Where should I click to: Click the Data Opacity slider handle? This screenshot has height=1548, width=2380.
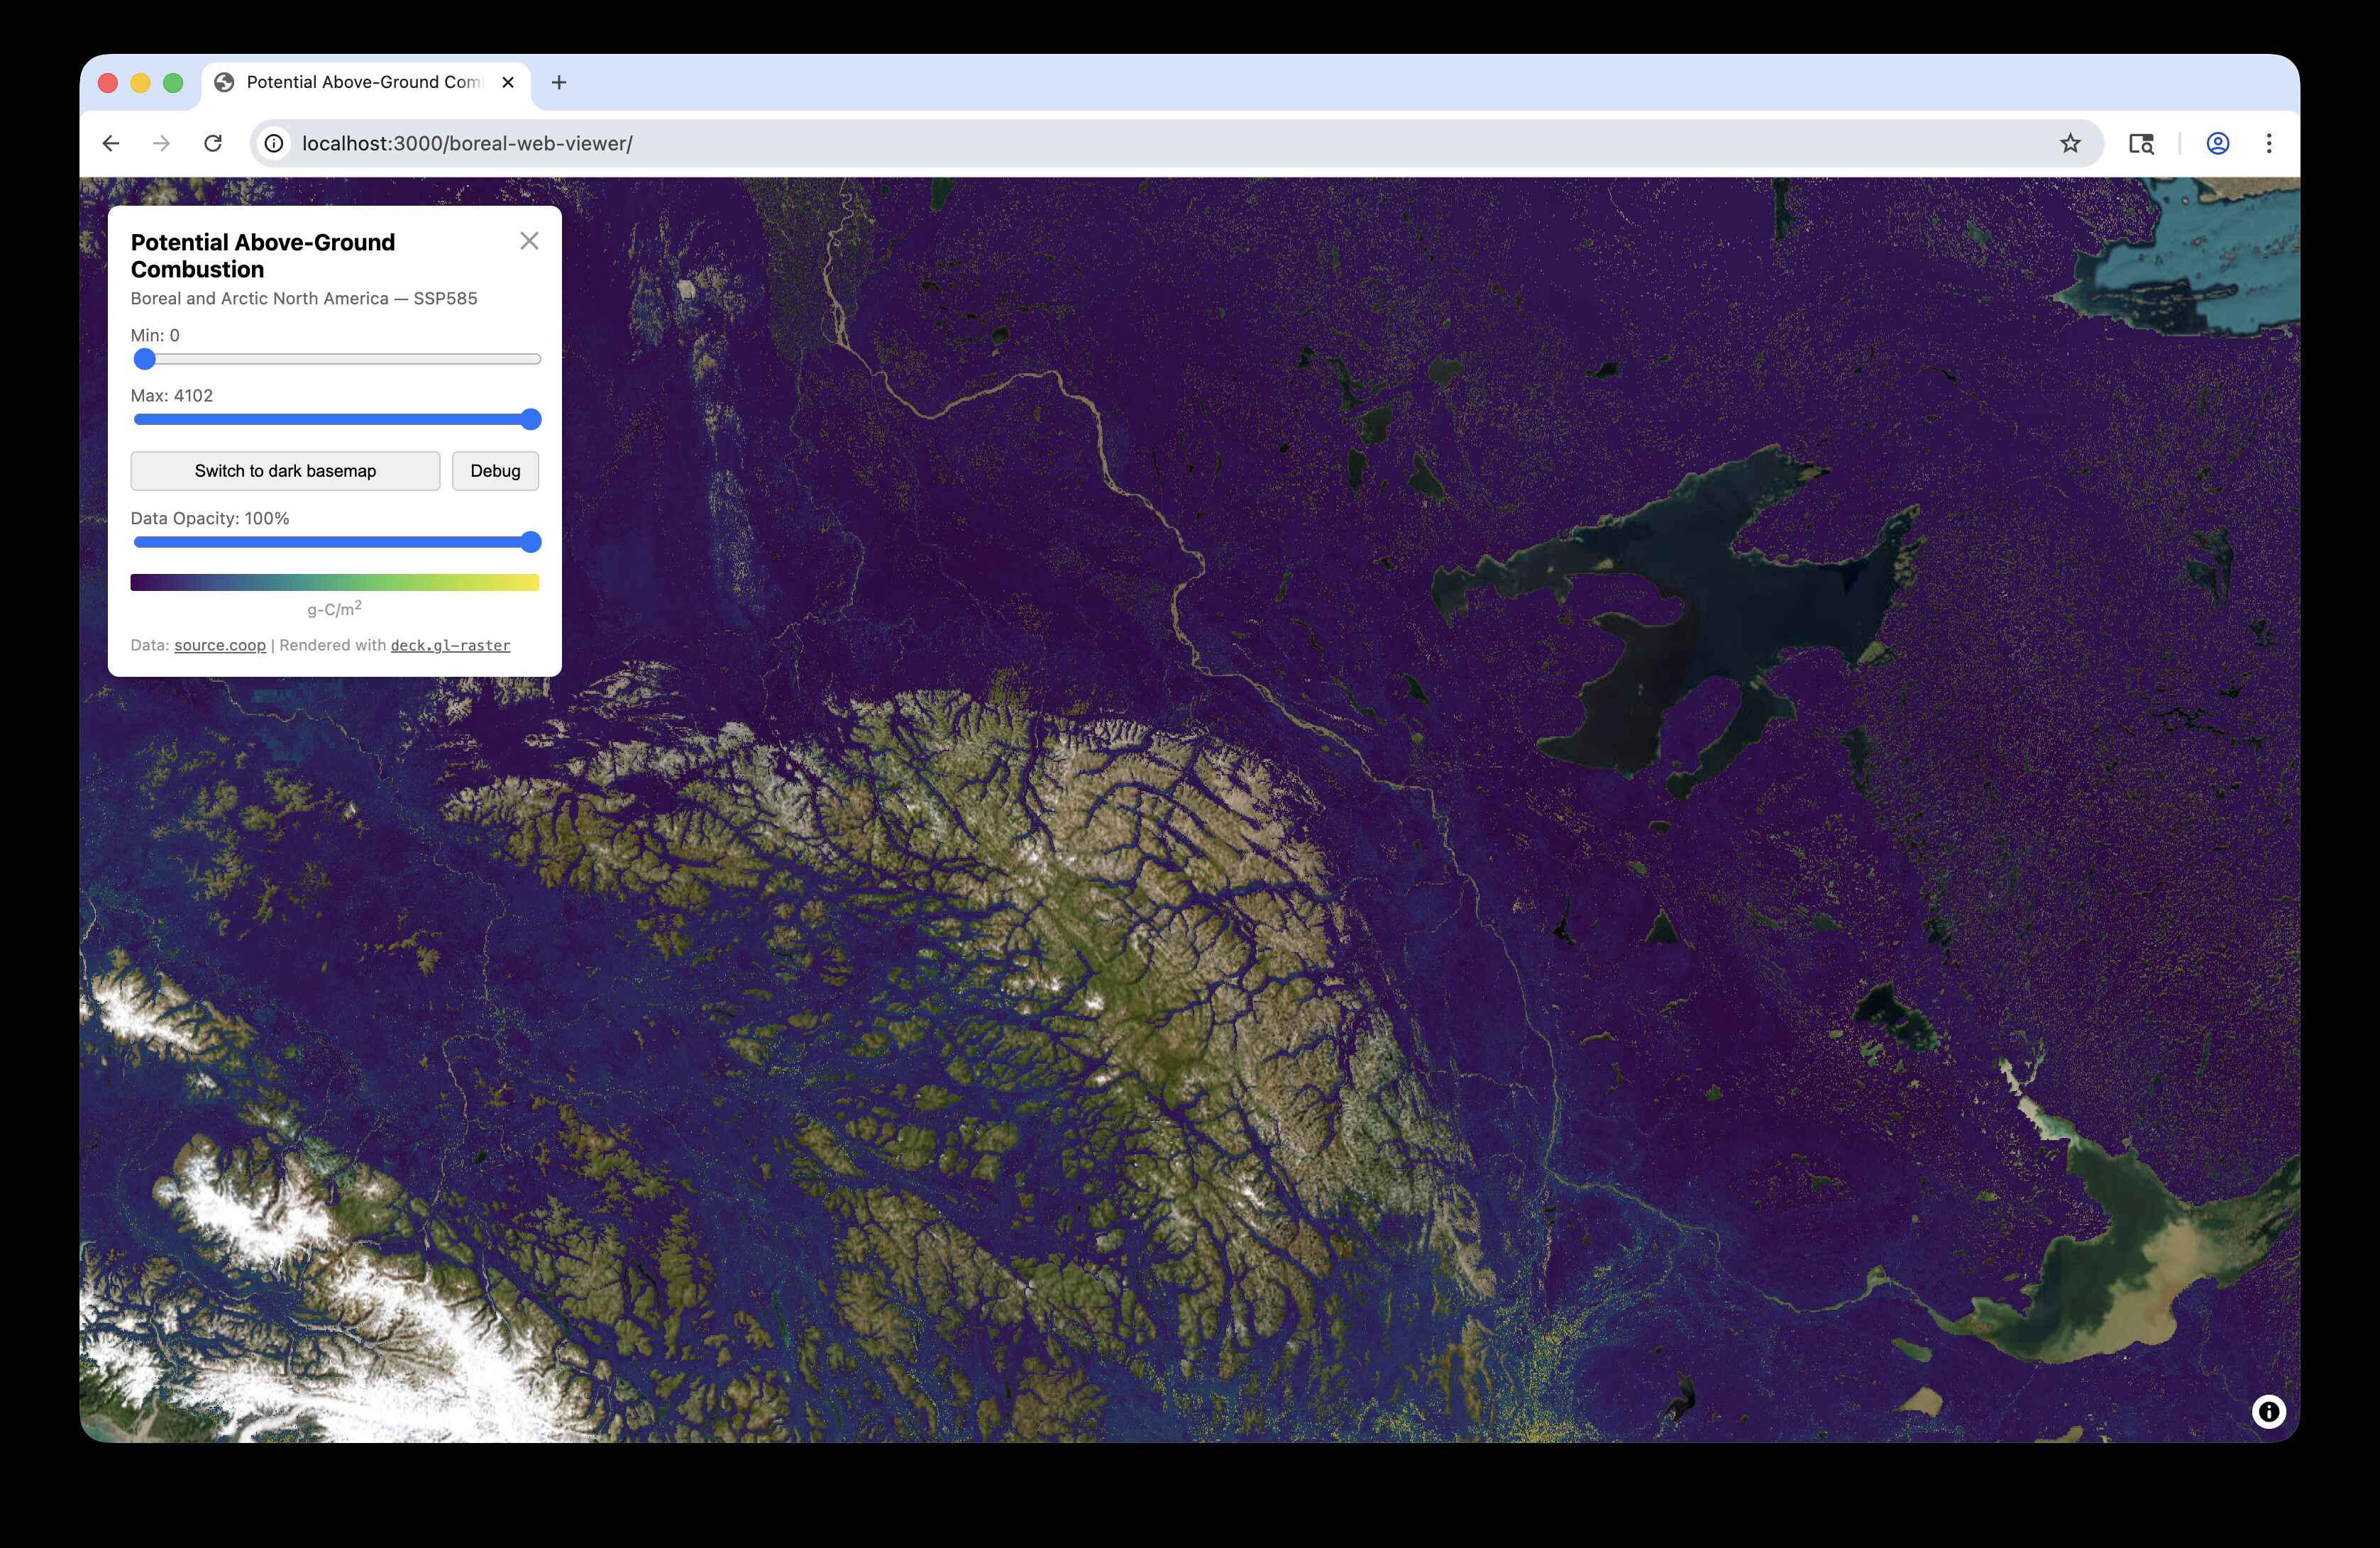pyautogui.click(x=531, y=542)
